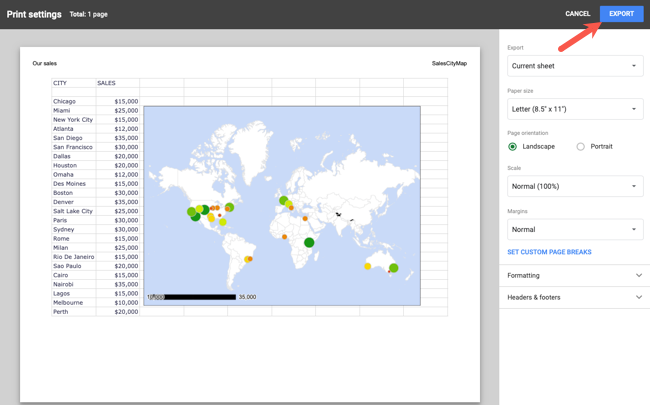The height and width of the screenshot is (405, 650).
Task: Click the 'Our sales' header text
Action: pos(44,63)
